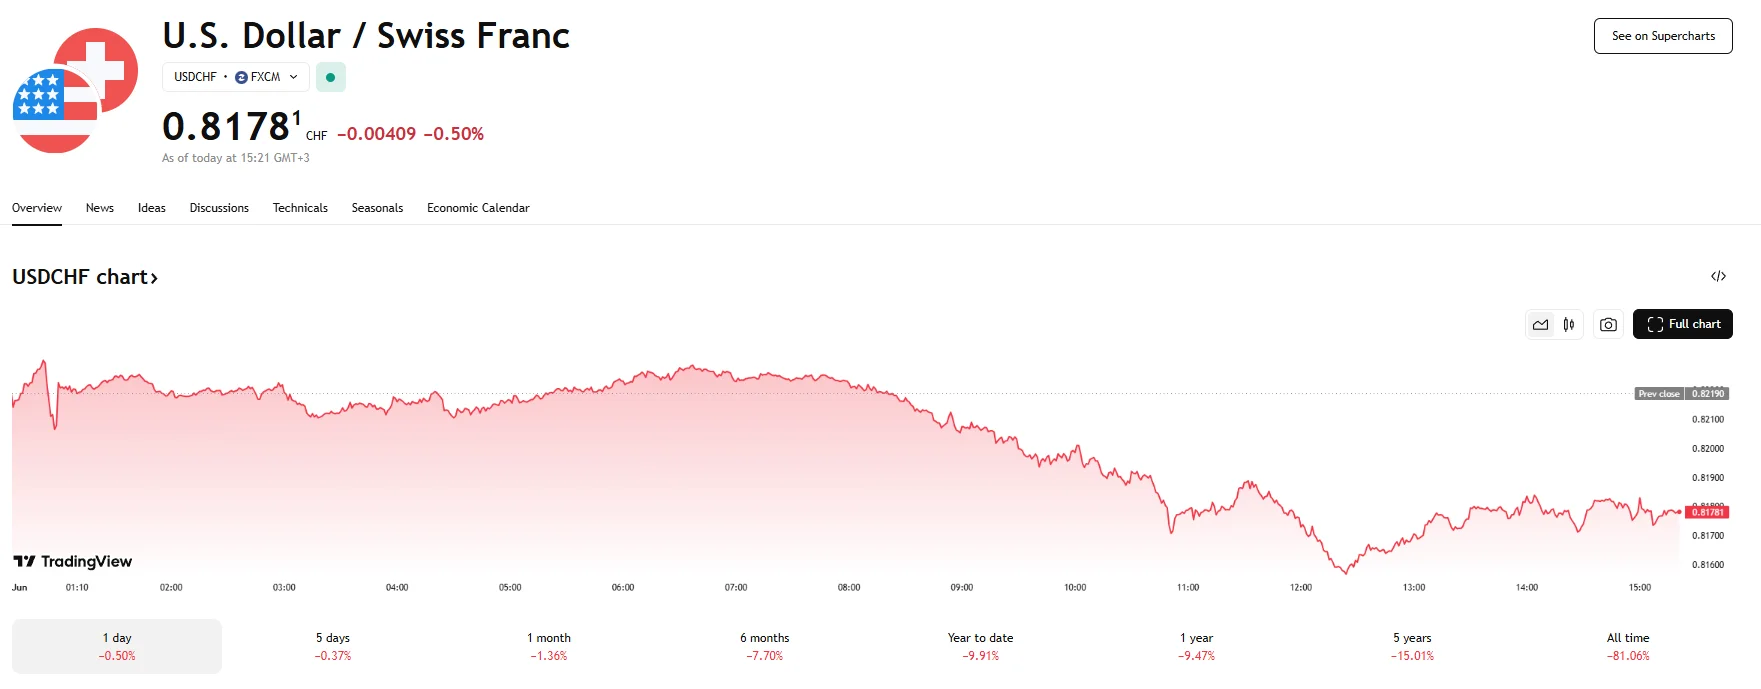Image resolution: width=1761 pixels, height=689 pixels.
Task: Click the TradingView logo on chart
Action: pos(73,562)
